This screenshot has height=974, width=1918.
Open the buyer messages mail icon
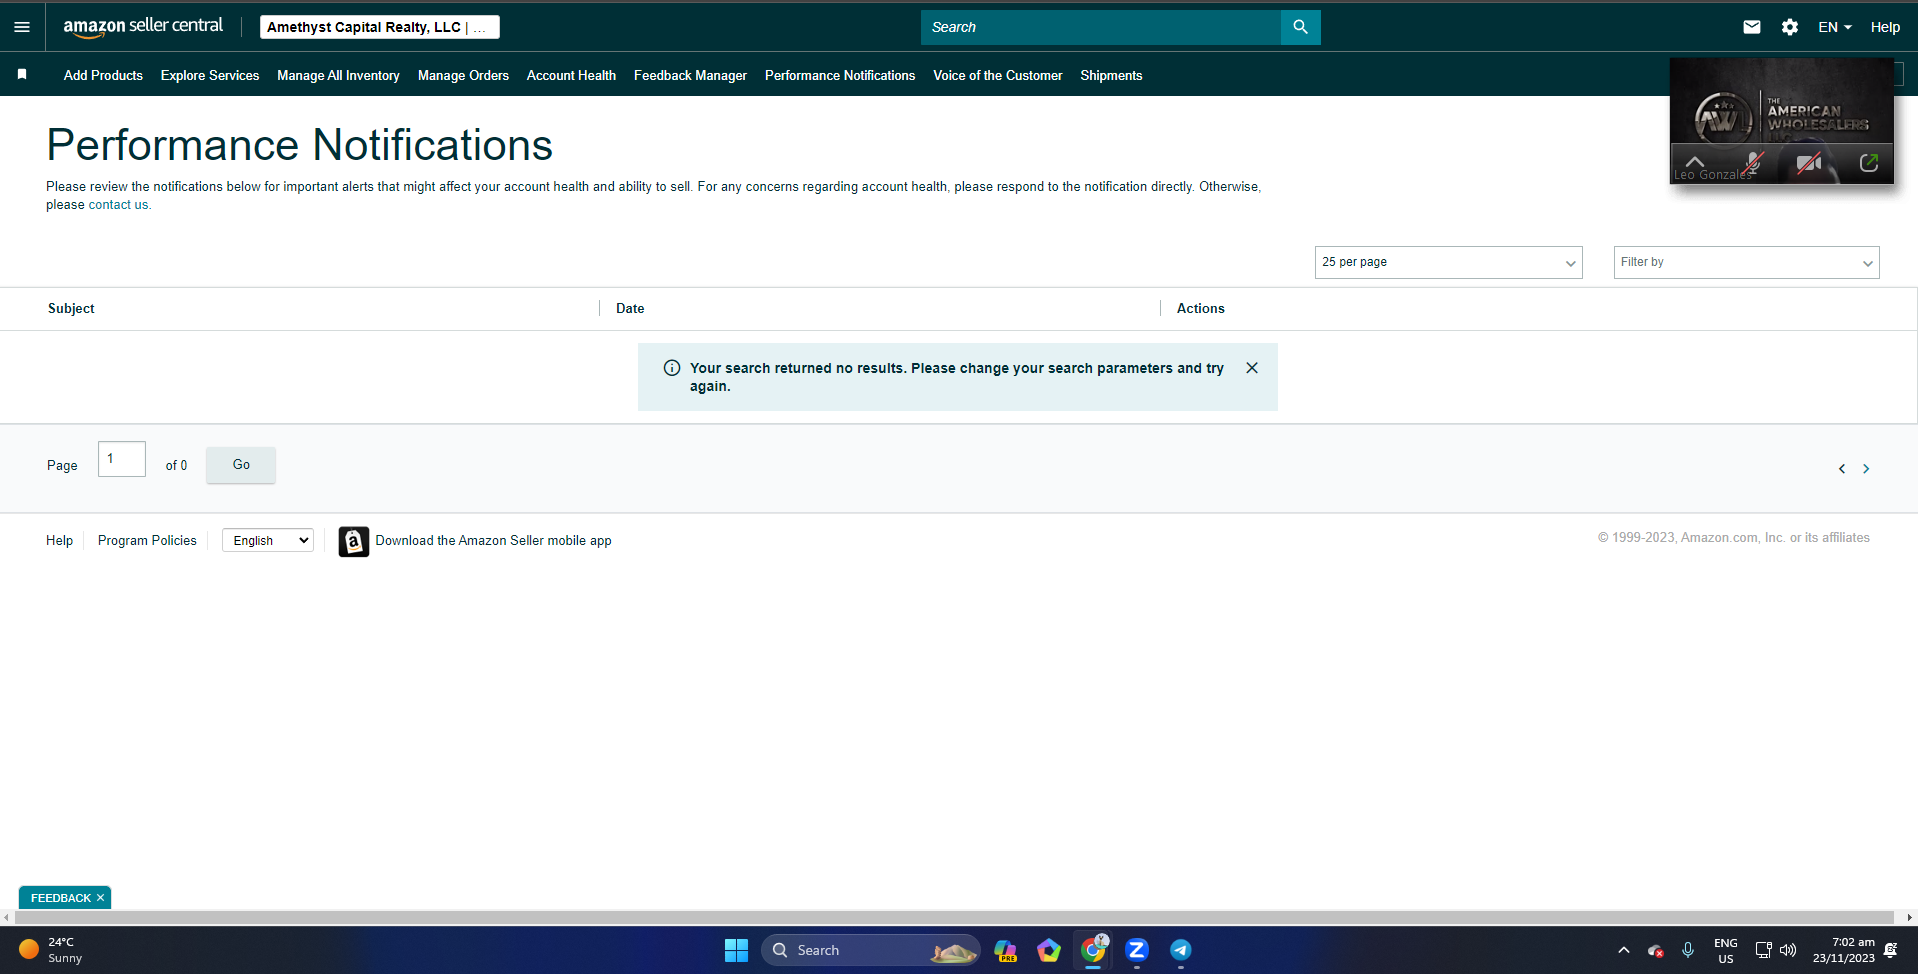click(x=1752, y=27)
